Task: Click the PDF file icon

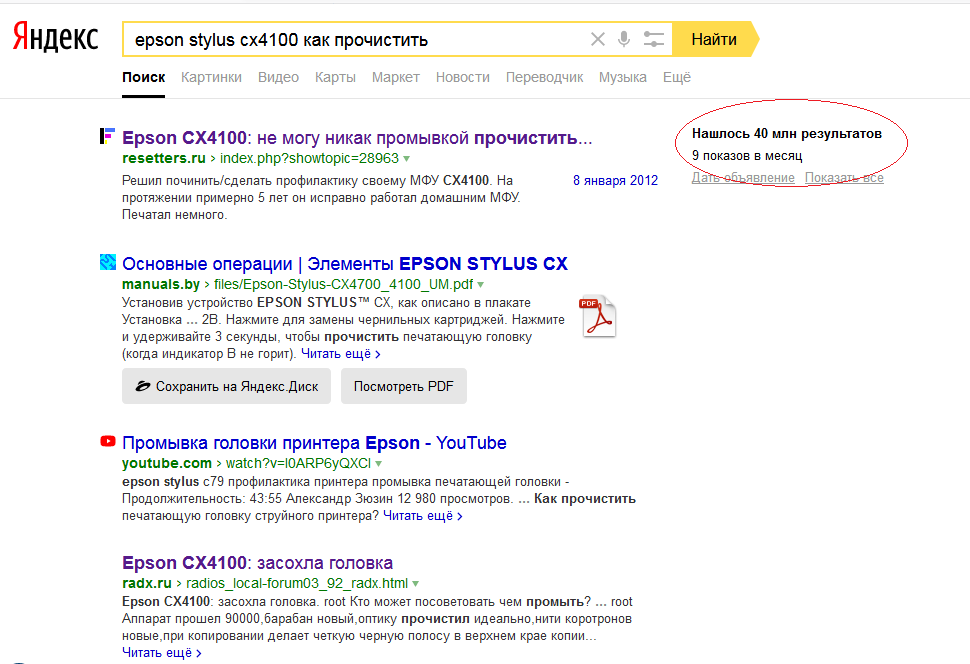Action: pos(598,316)
